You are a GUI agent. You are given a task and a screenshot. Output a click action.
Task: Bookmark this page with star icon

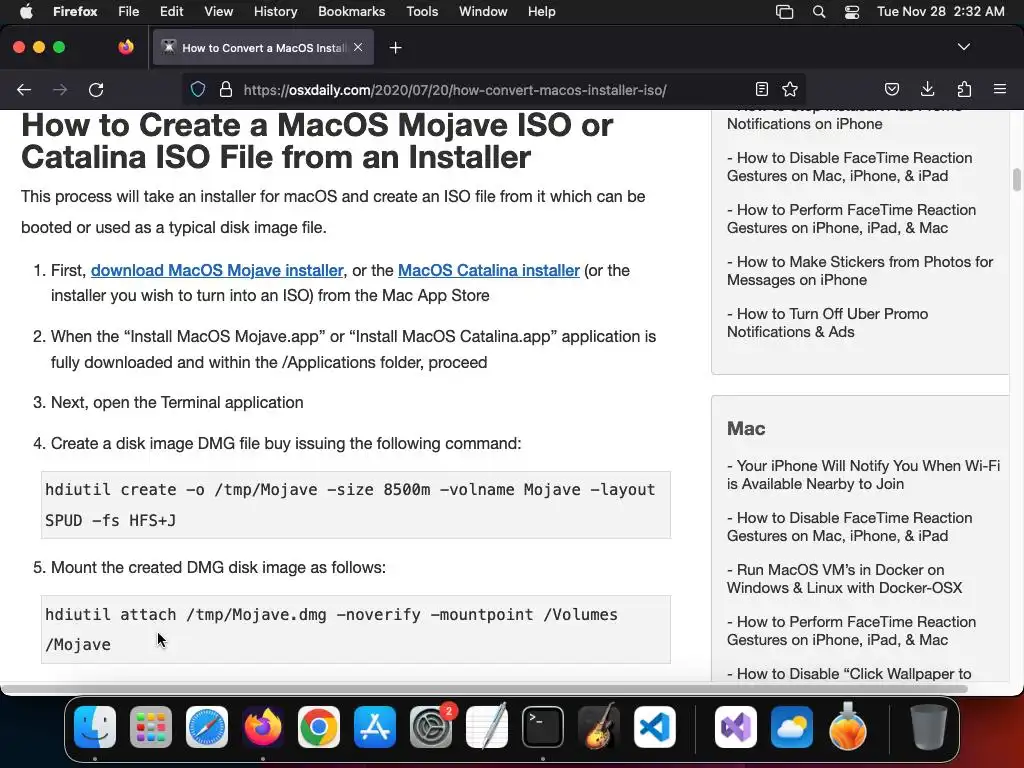coord(790,89)
